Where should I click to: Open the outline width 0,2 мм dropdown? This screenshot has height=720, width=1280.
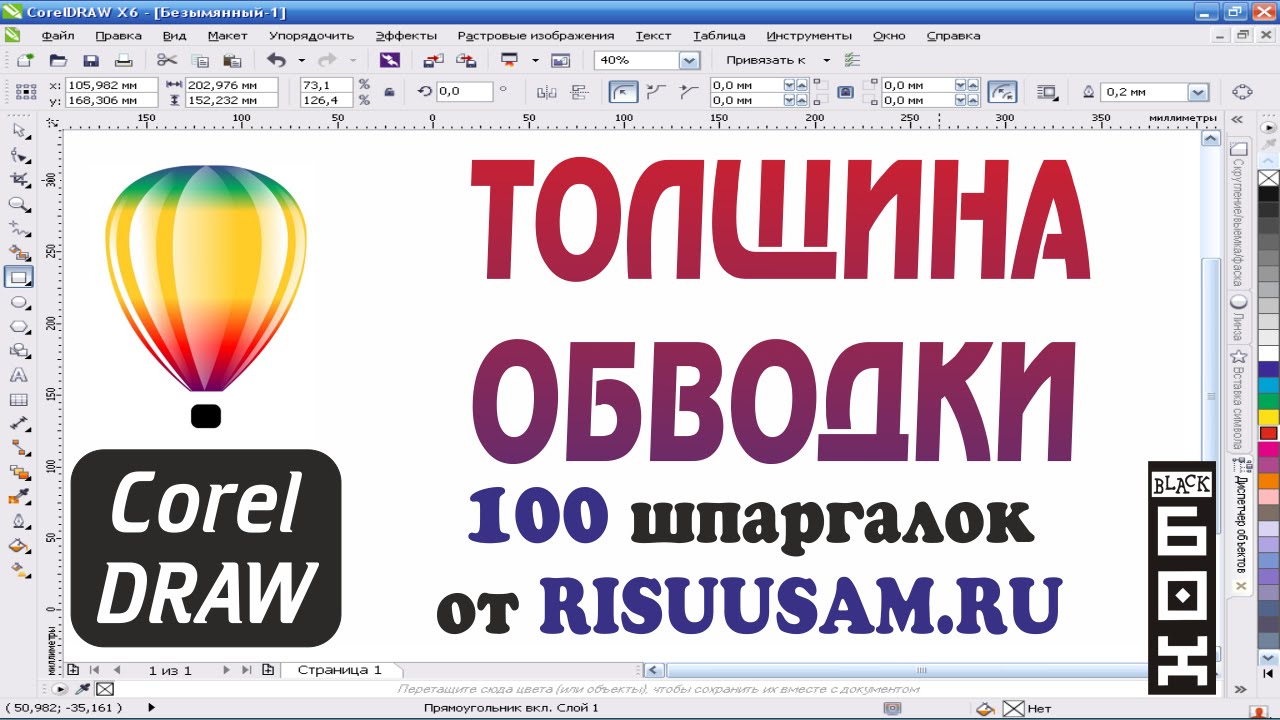1198,92
